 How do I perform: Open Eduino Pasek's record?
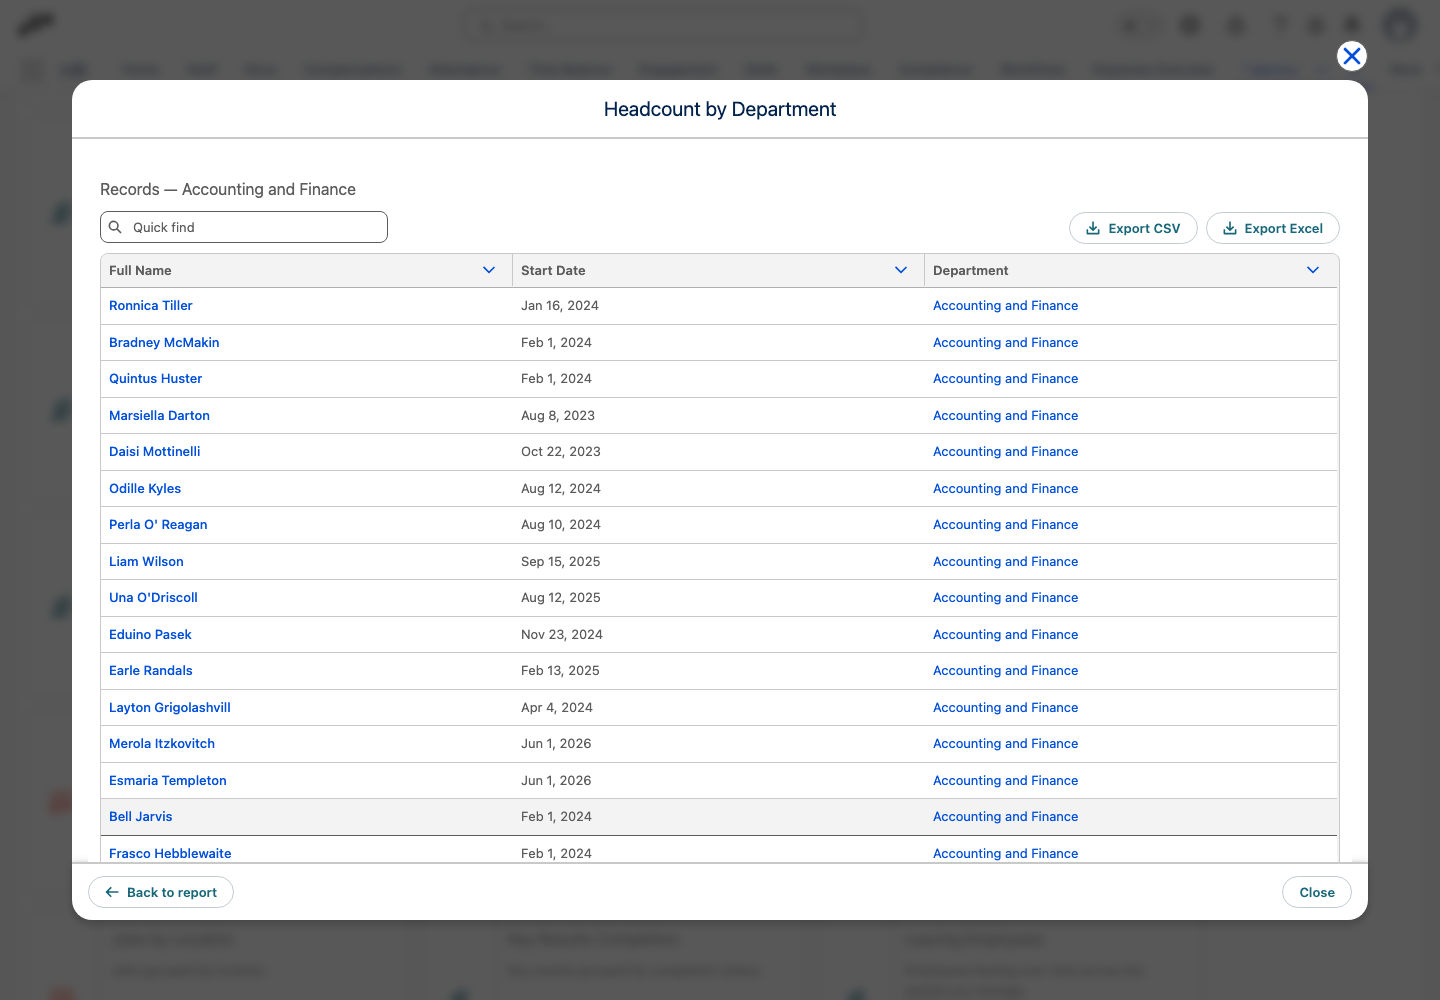150,634
